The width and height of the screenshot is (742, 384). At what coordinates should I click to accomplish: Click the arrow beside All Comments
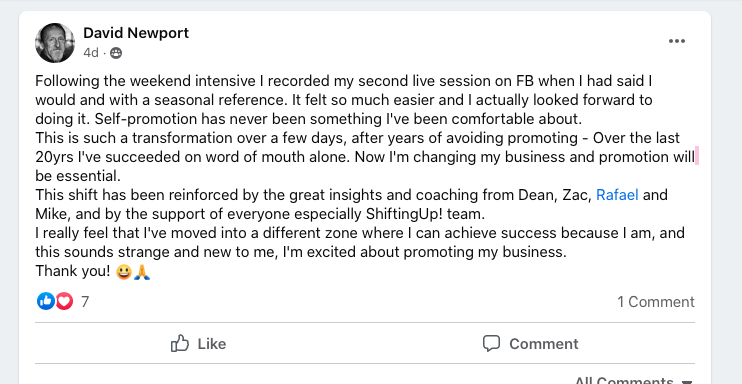(687, 382)
